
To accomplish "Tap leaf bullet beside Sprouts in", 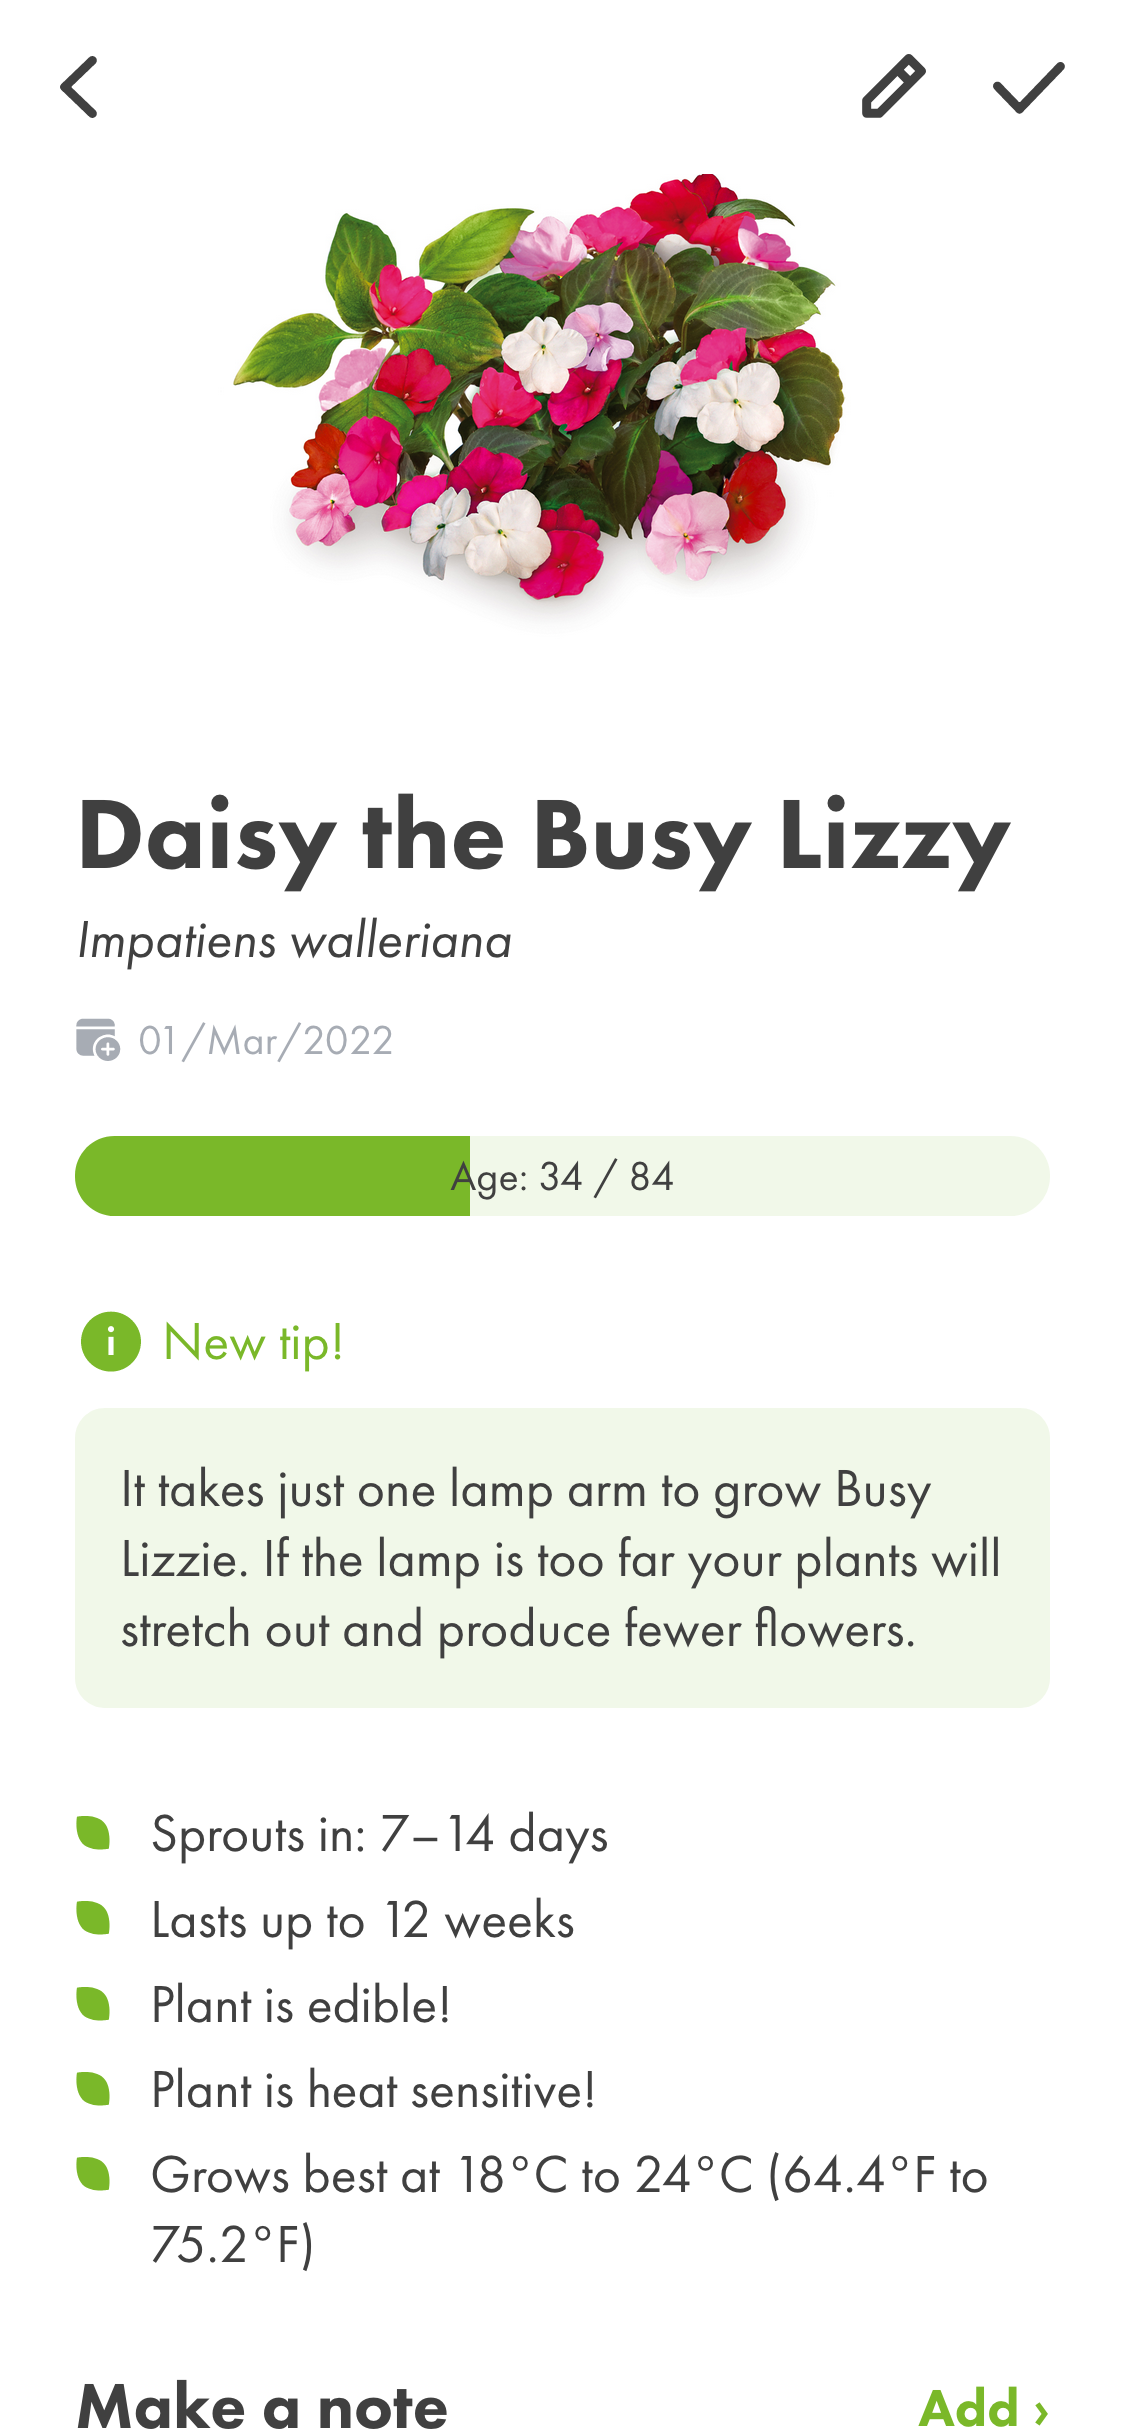I will point(93,1833).
